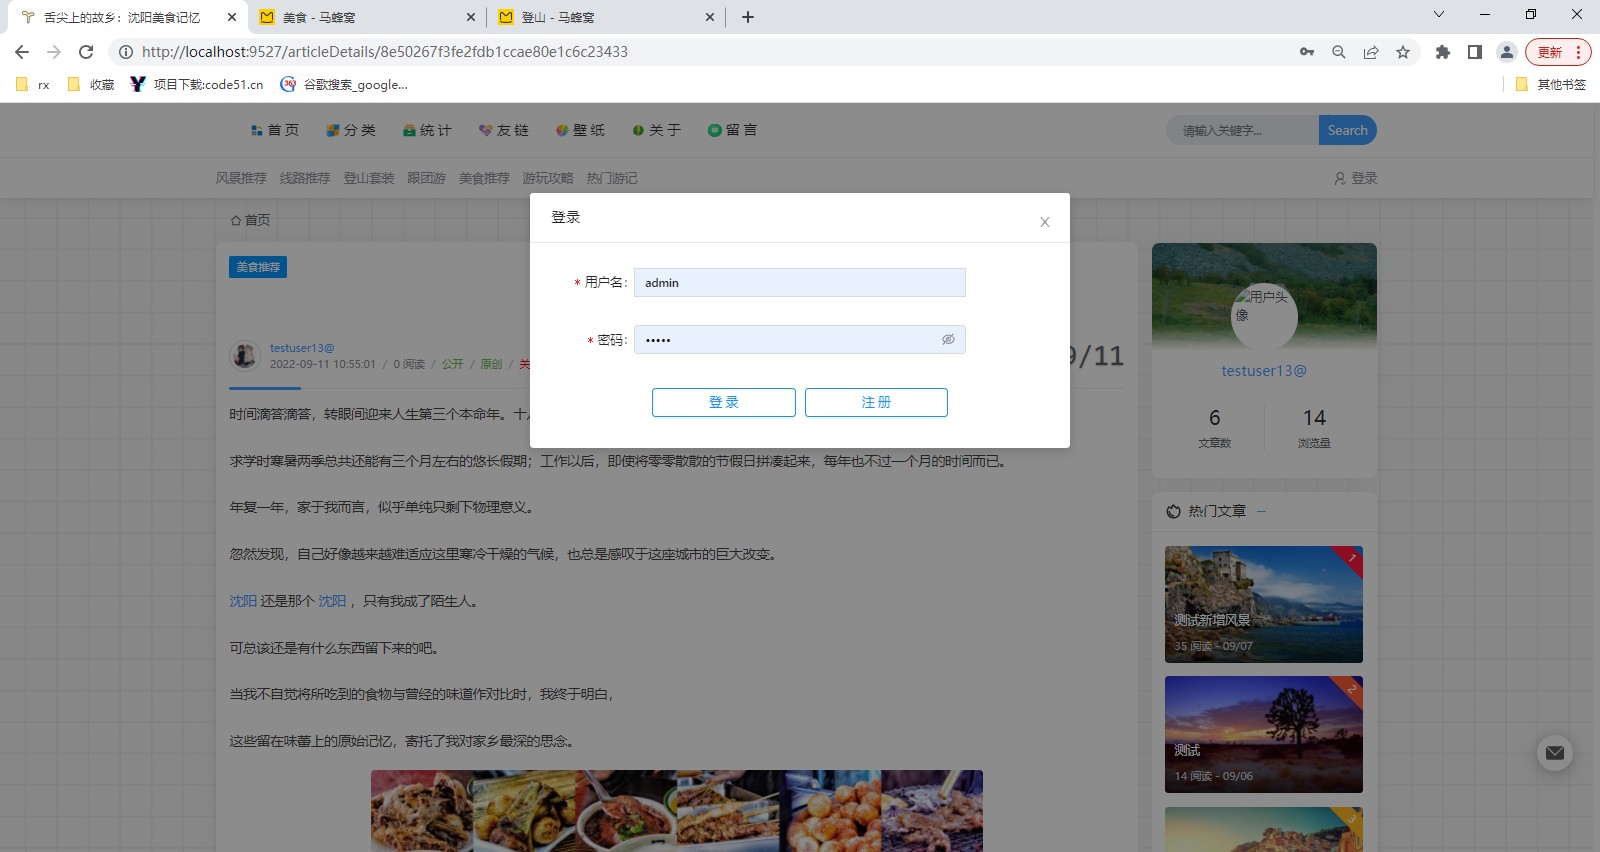
Task: Open the extensions puzzle icon
Action: 1443,52
